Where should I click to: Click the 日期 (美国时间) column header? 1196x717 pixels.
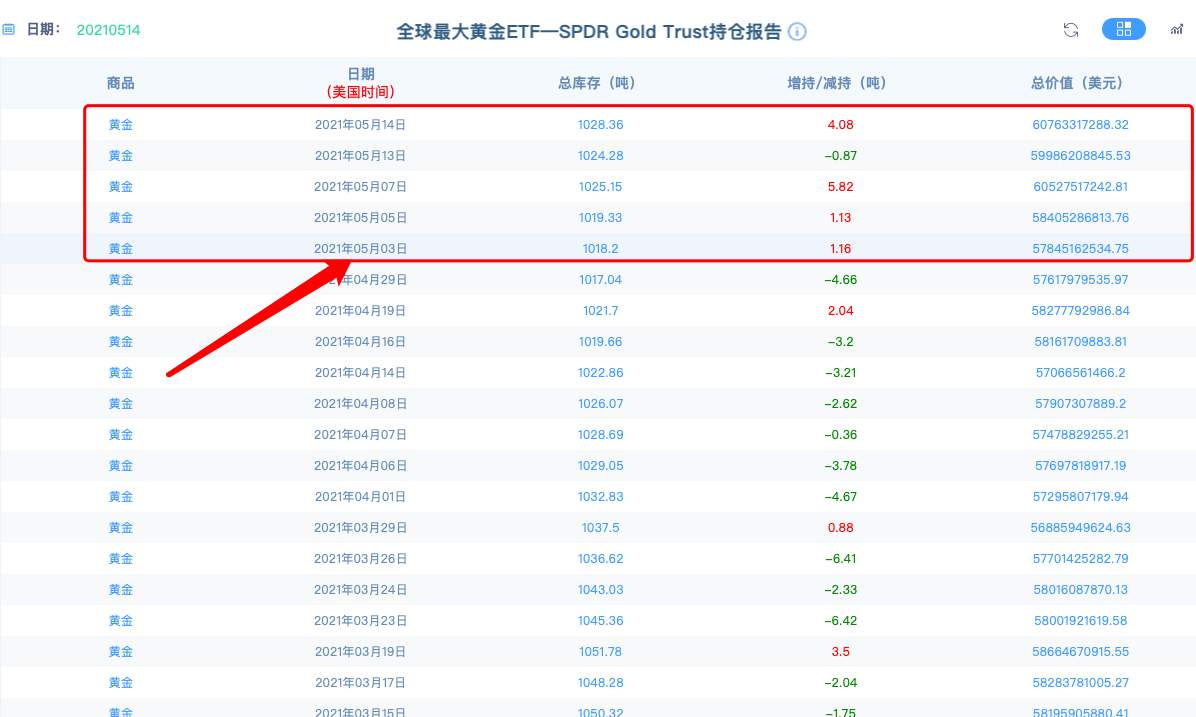(360, 82)
